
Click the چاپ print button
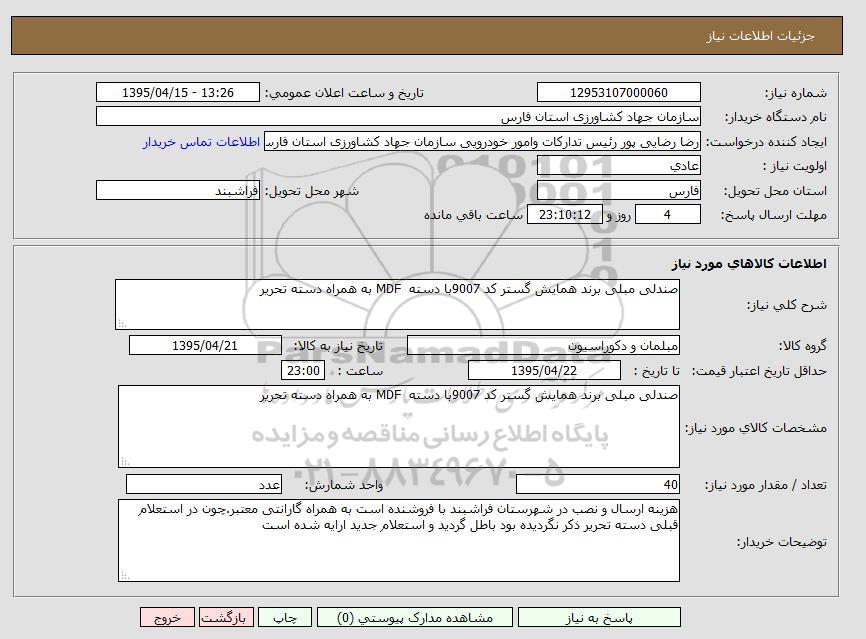[285, 617]
